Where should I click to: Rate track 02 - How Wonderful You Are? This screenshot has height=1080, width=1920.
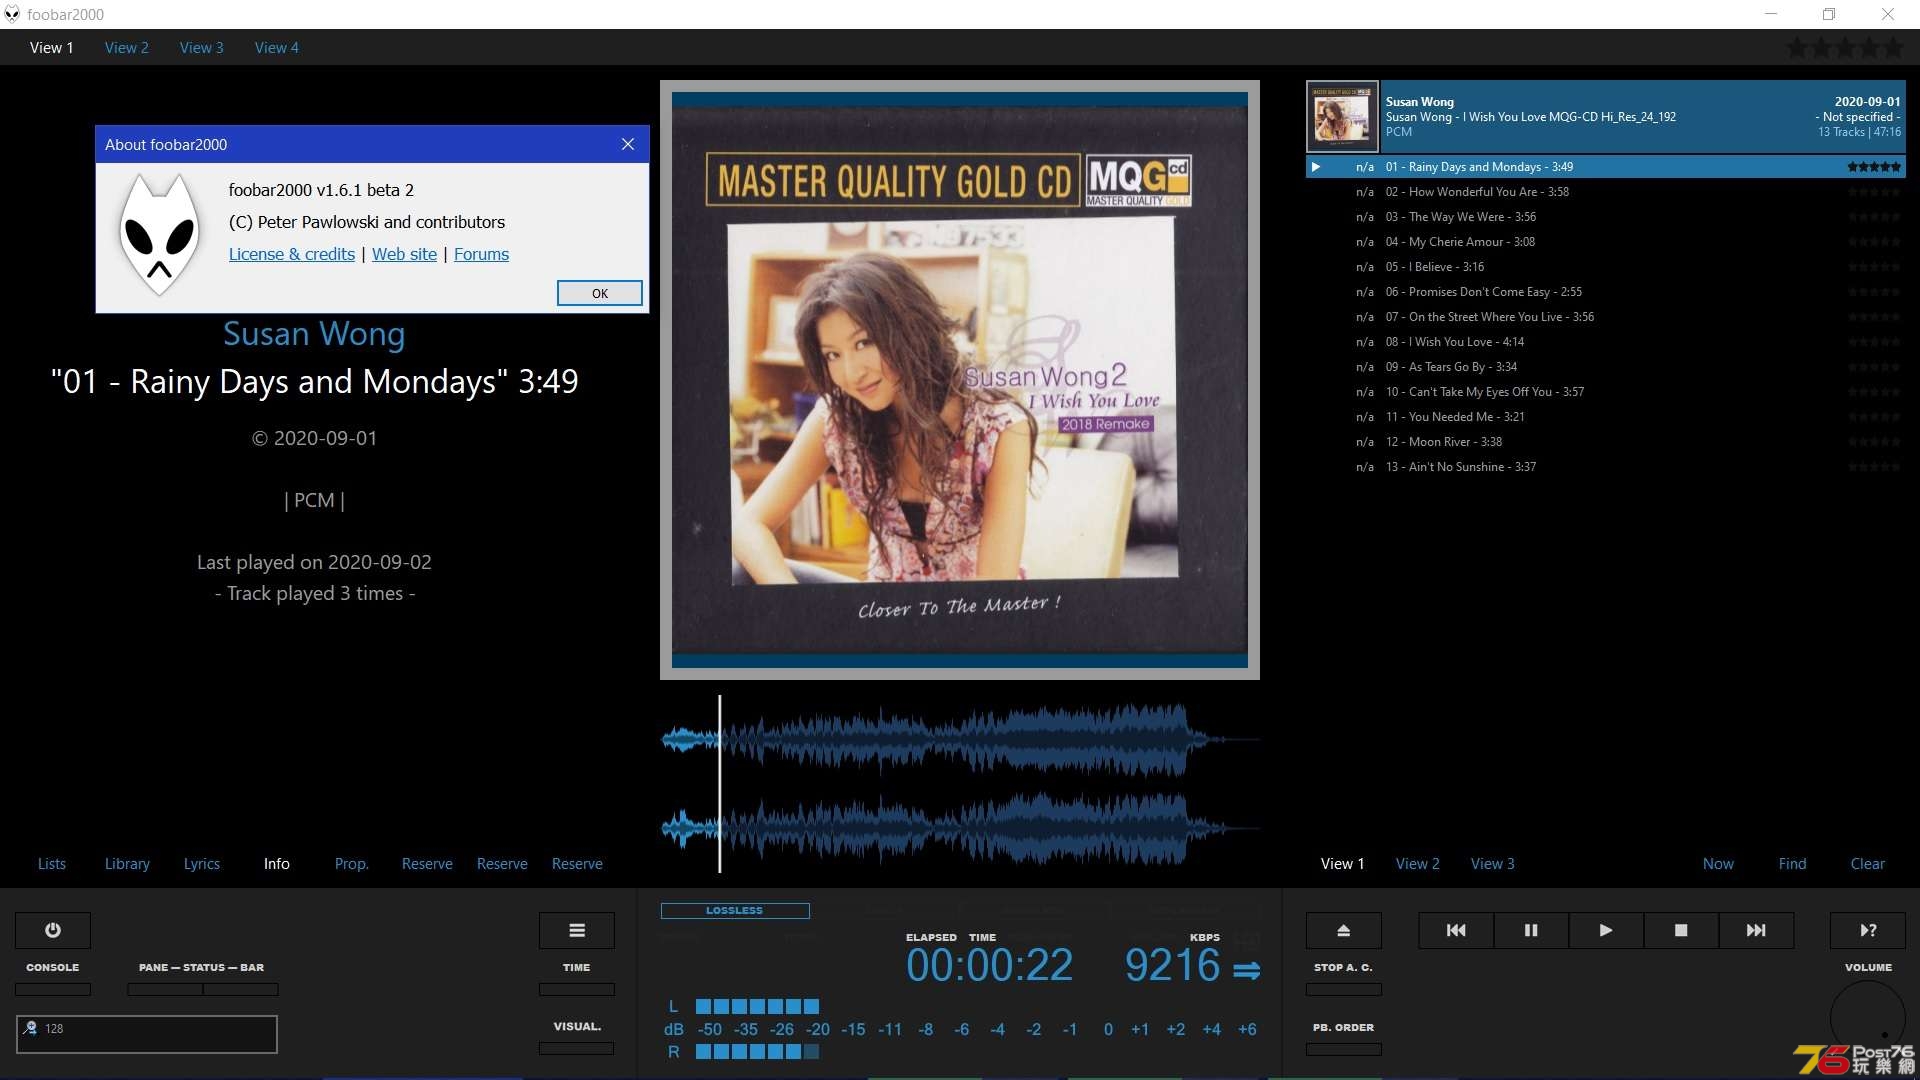[1873, 192]
